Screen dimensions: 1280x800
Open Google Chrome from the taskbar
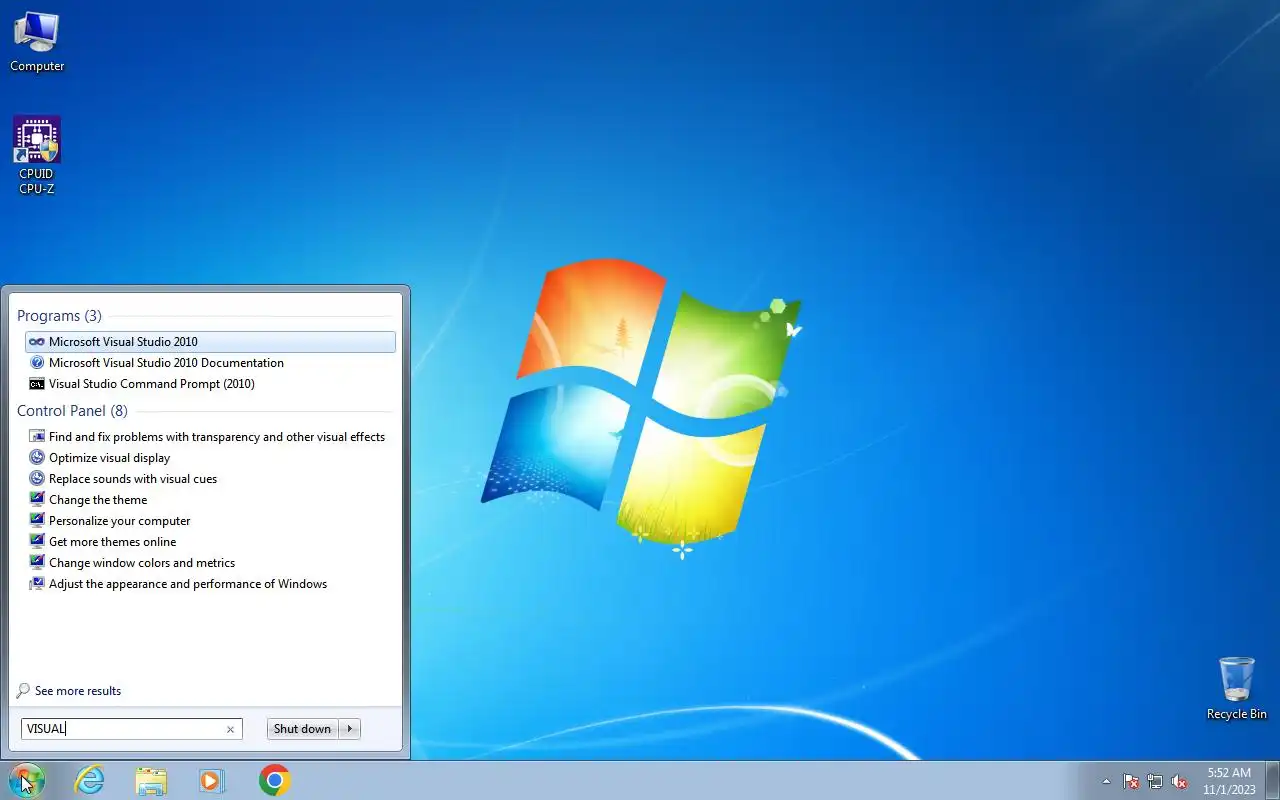[274, 780]
